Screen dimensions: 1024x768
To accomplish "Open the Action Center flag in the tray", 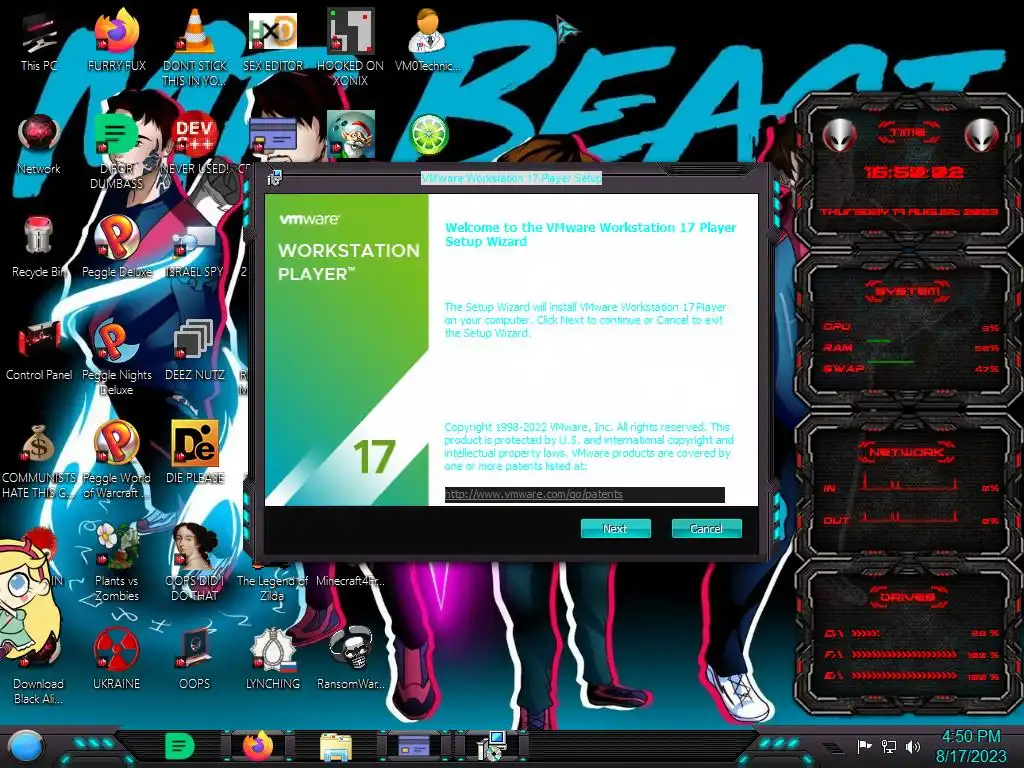I will [x=864, y=746].
